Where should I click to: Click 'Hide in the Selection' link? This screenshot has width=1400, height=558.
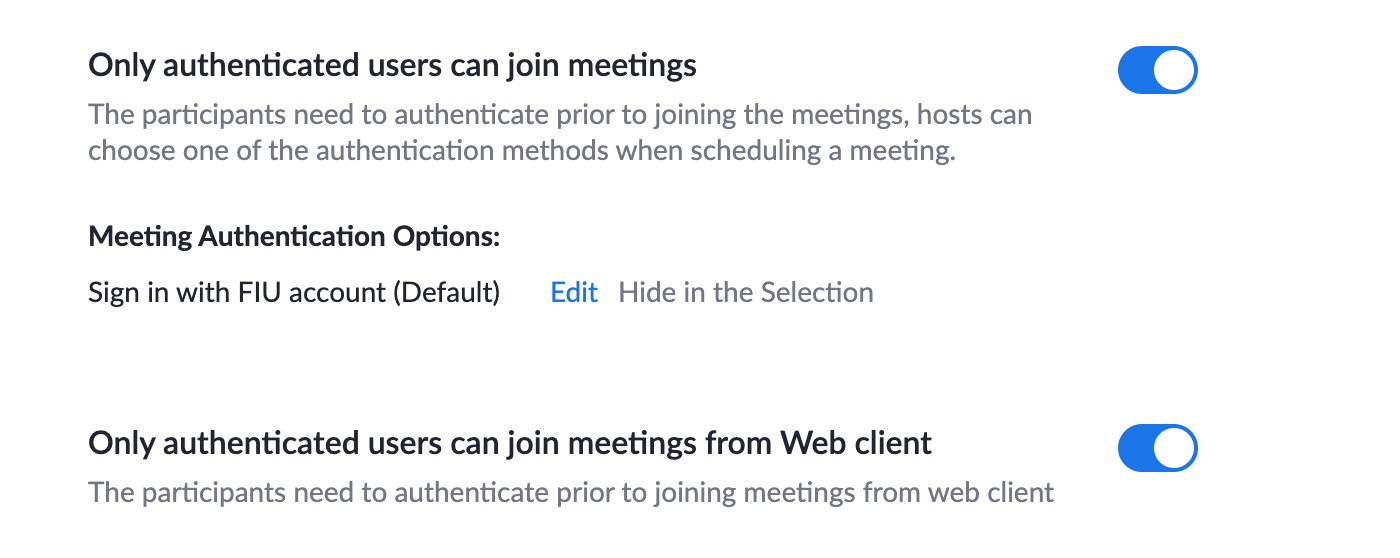click(745, 293)
